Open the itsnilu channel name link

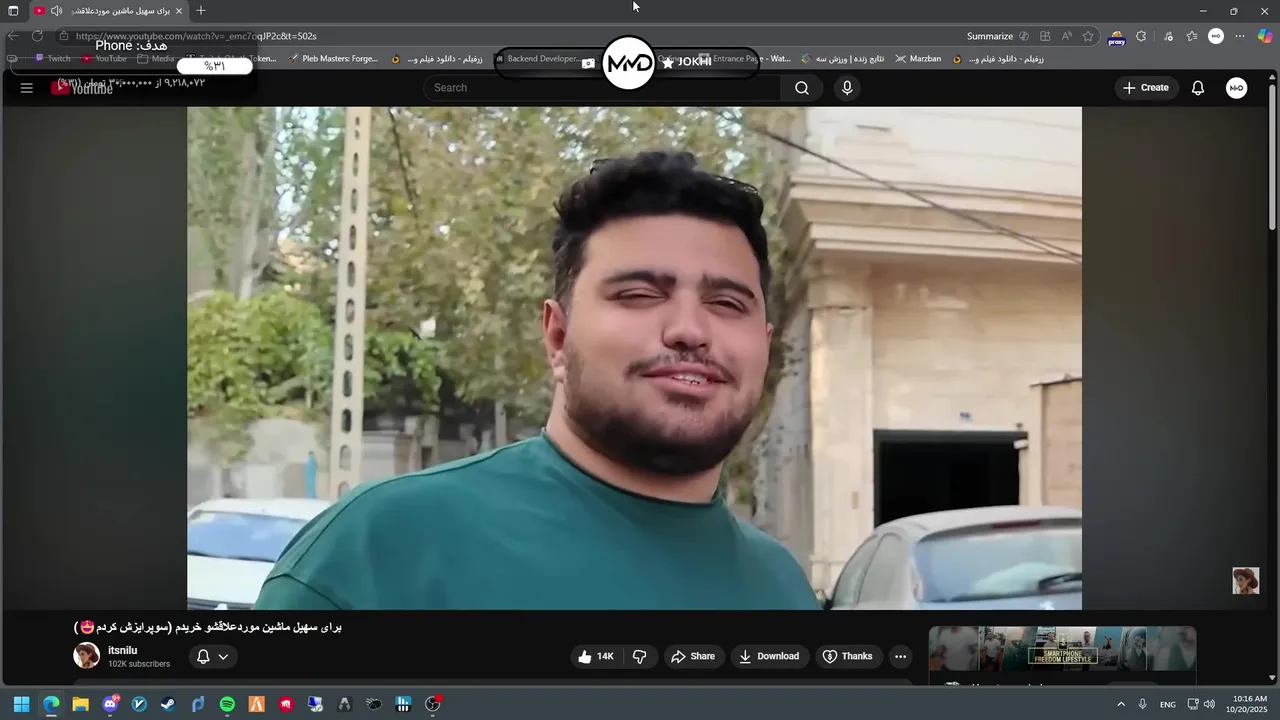(122, 650)
